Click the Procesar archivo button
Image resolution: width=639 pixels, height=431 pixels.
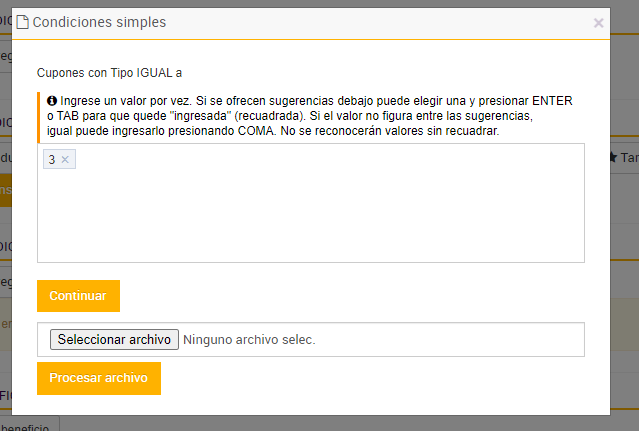point(98,378)
